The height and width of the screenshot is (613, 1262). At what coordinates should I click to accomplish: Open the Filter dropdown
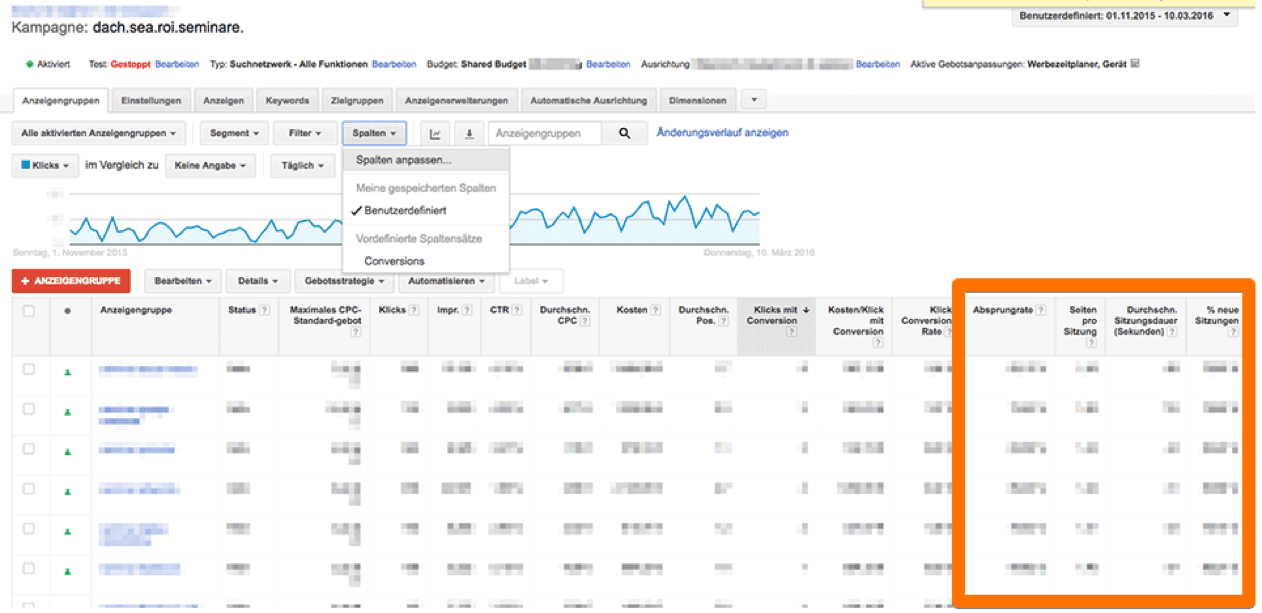304,132
